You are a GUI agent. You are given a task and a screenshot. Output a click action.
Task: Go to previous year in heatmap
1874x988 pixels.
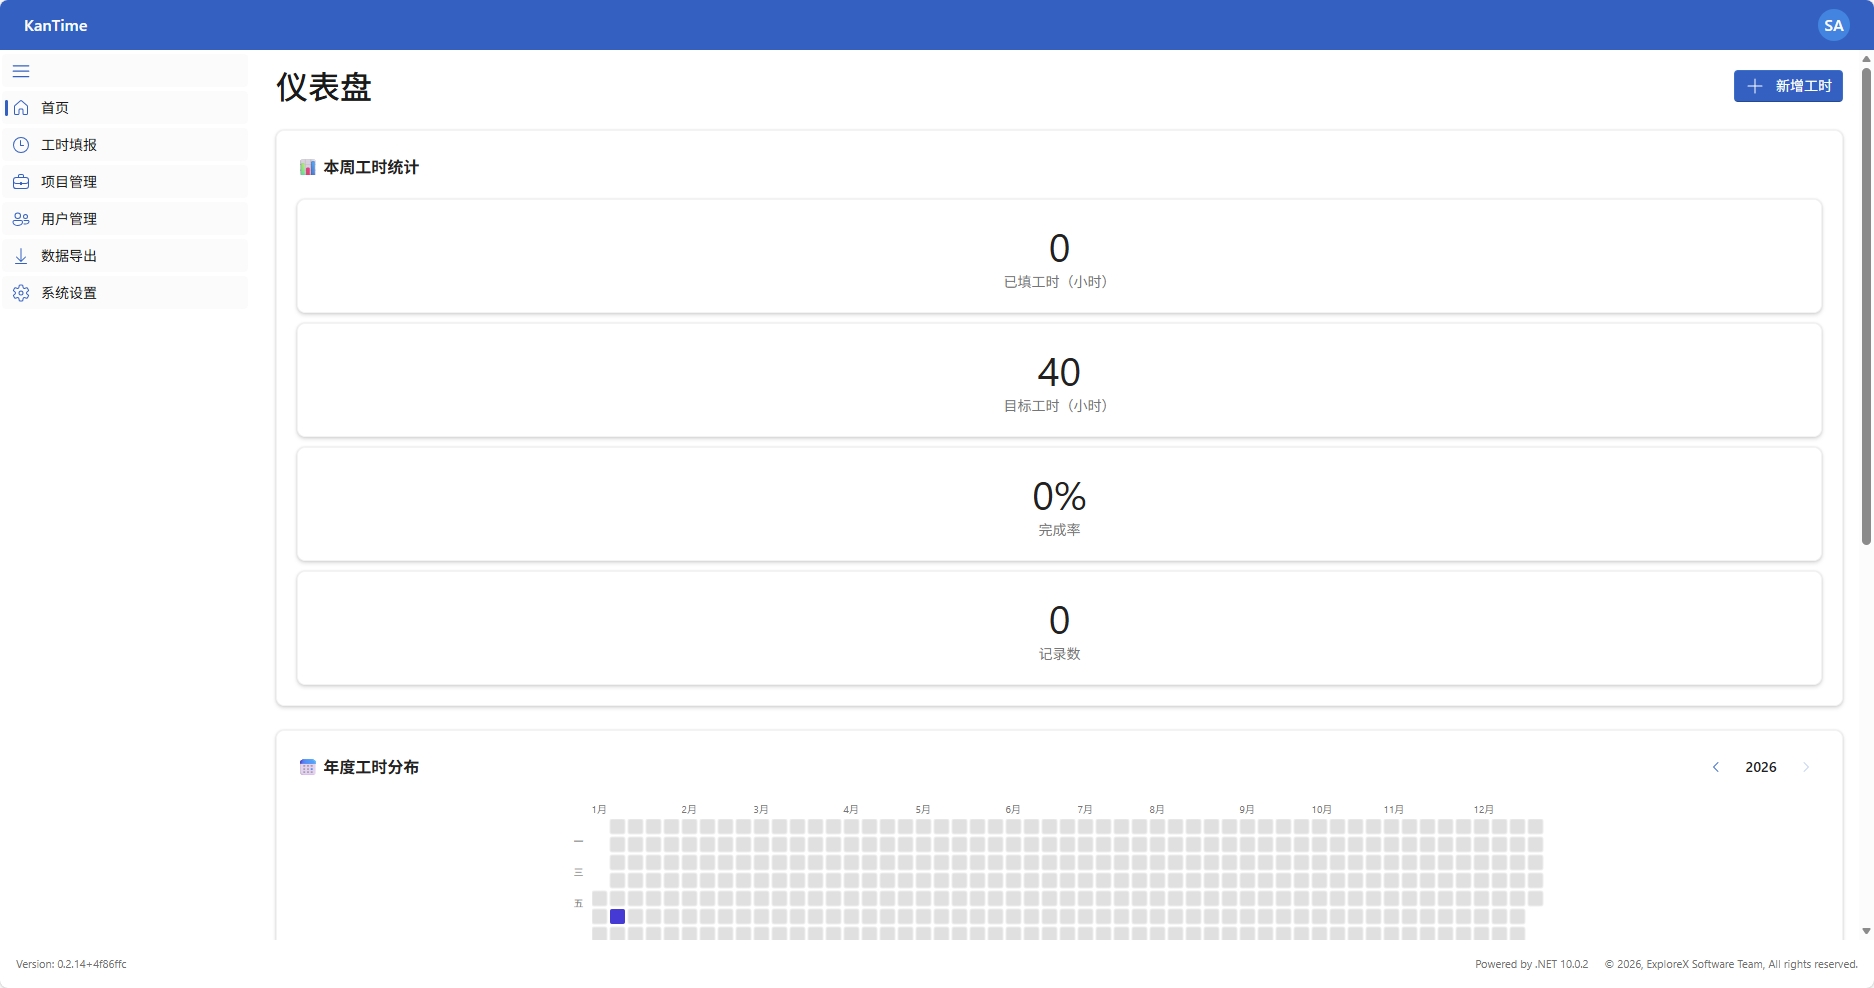(x=1716, y=767)
